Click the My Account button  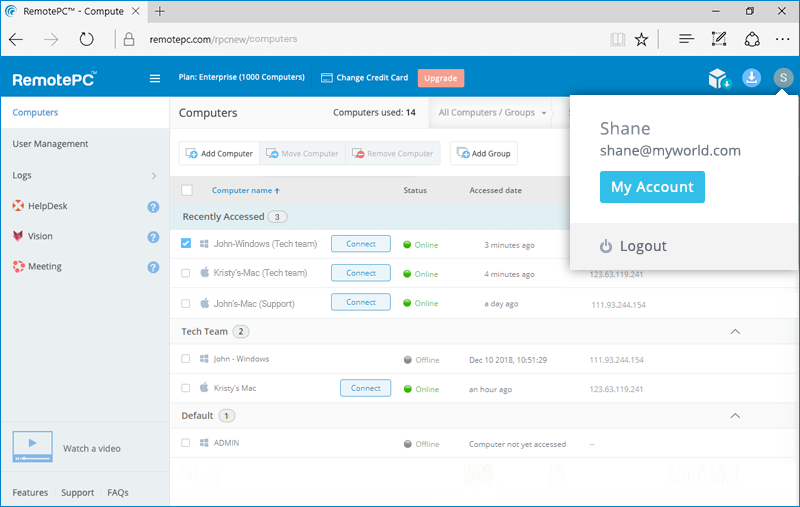pyautogui.click(x=652, y=187)
